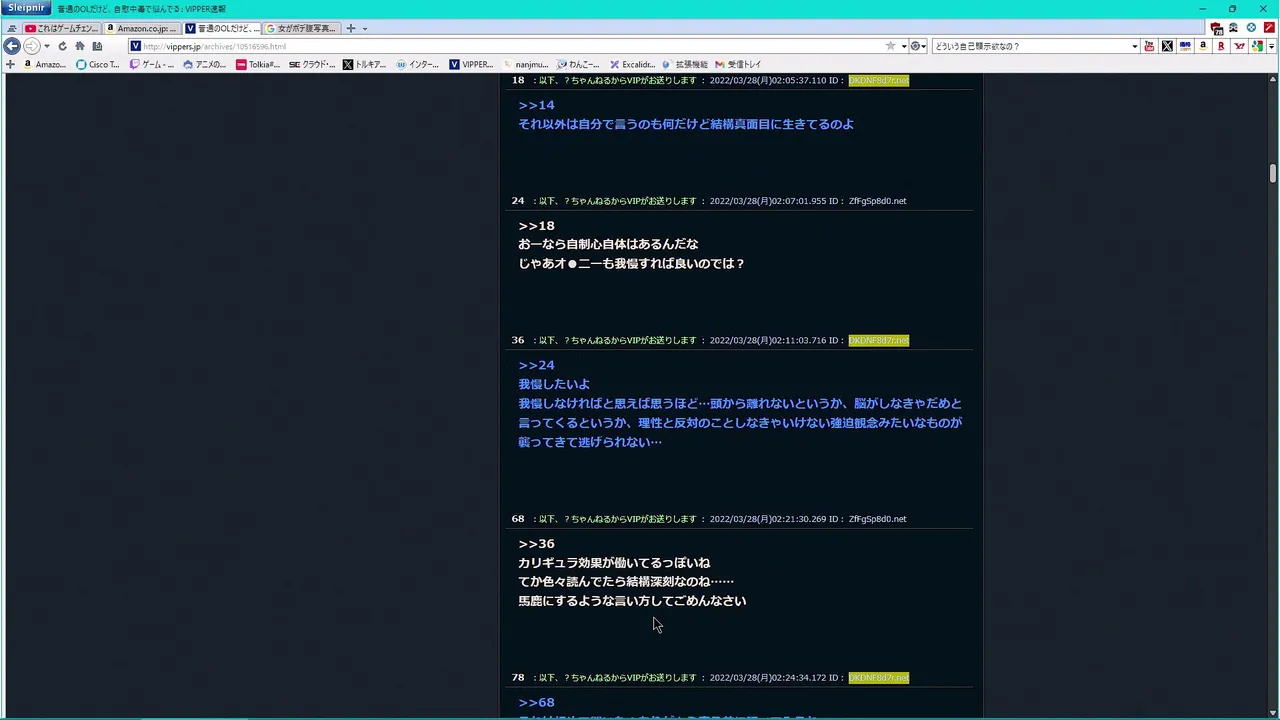Image resolution: width=1280 pixels, height=720 pixels.
Task: Open the クラウド SIE bookmark
Action: [313, 64]
